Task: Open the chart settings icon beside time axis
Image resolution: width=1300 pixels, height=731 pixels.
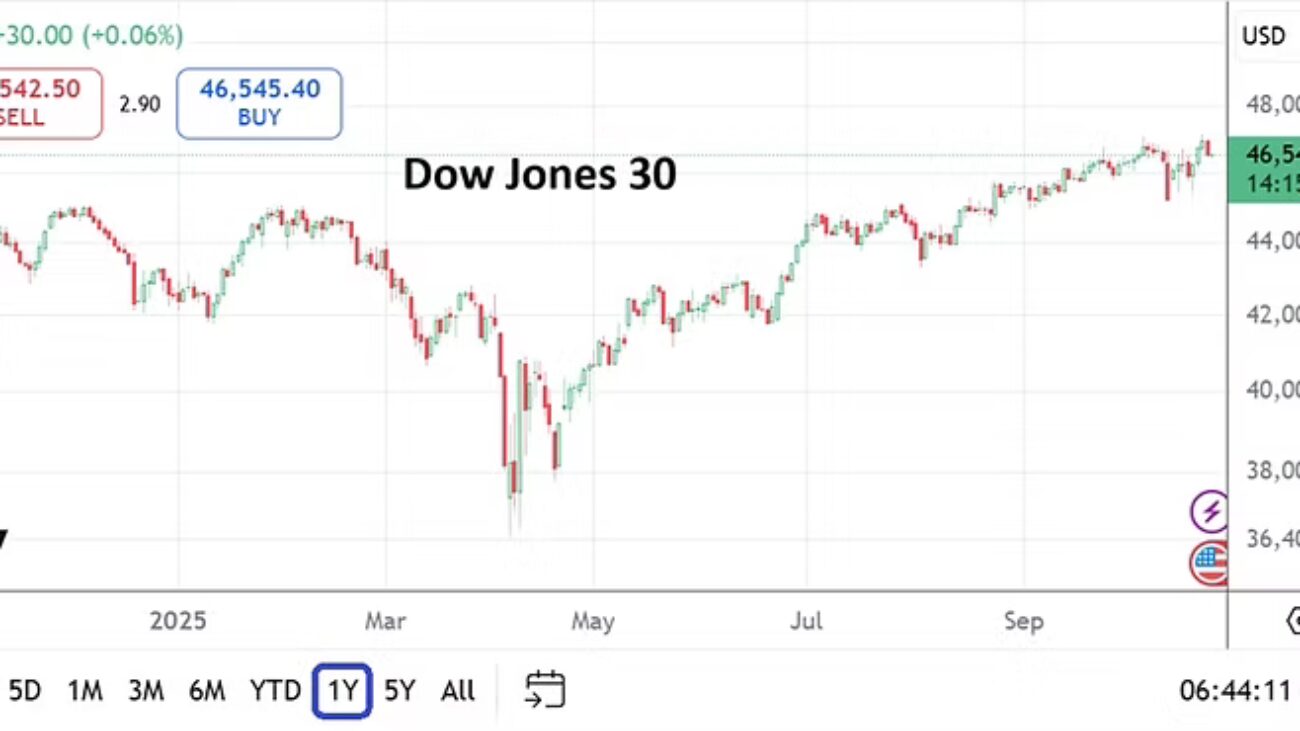Action: pyautogui.click(x=1292, y=621)
